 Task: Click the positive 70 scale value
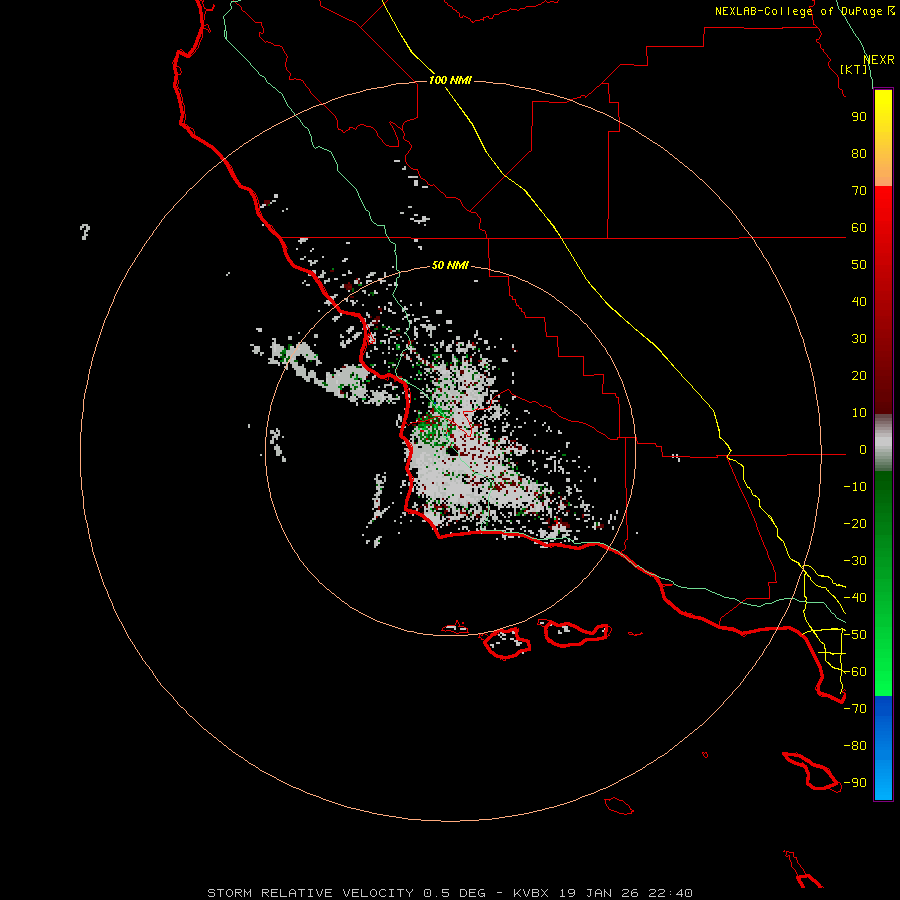coord(859,191)
